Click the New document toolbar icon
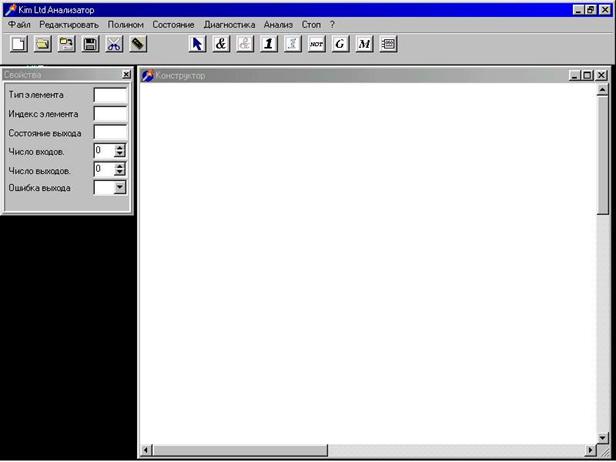The width and height of the screenshot is (616, 462). 18,44
